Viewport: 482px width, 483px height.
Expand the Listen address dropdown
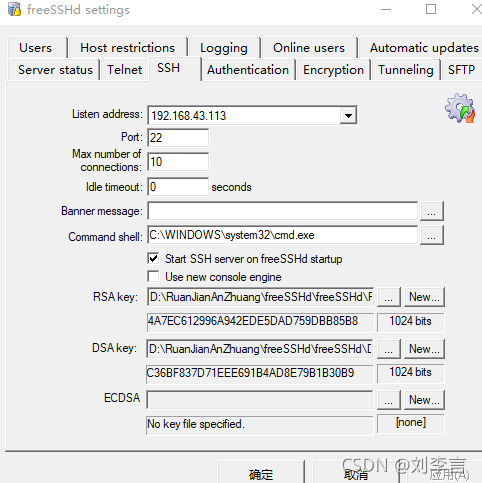[348, 116]
